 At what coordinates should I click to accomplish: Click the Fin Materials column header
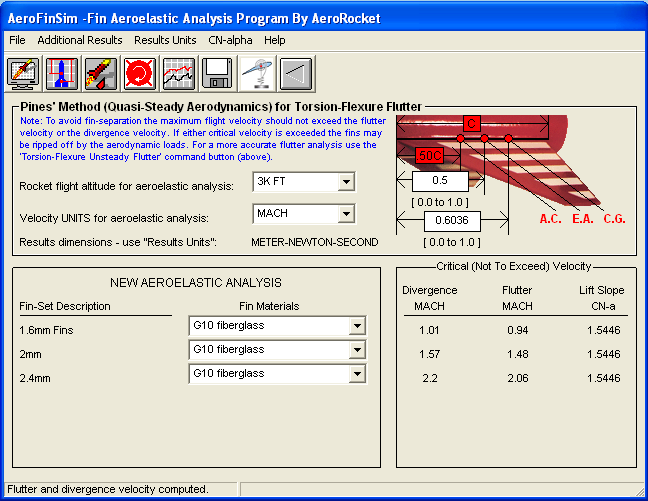[269, 306]
